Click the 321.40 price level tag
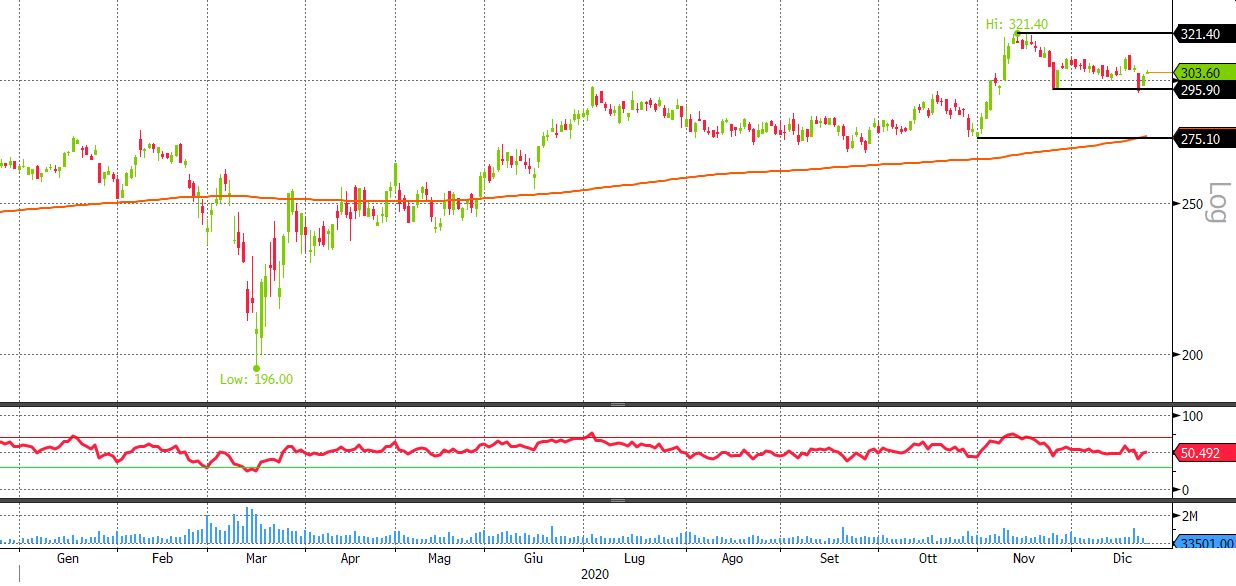Screen dimensions: 1236x586 1204,34
